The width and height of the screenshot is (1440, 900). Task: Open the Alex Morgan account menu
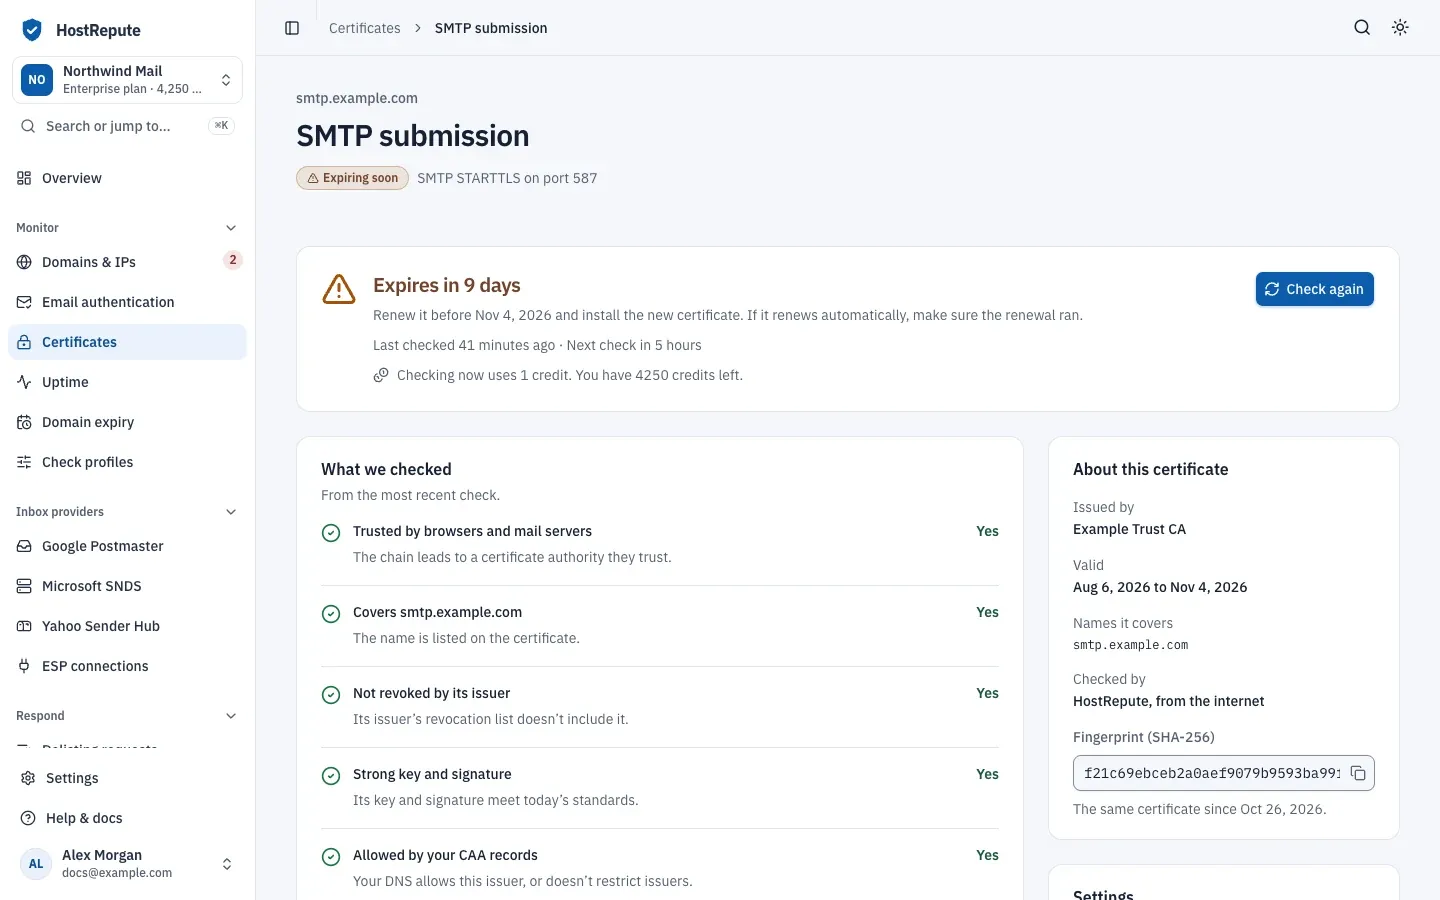pos(127,864)
